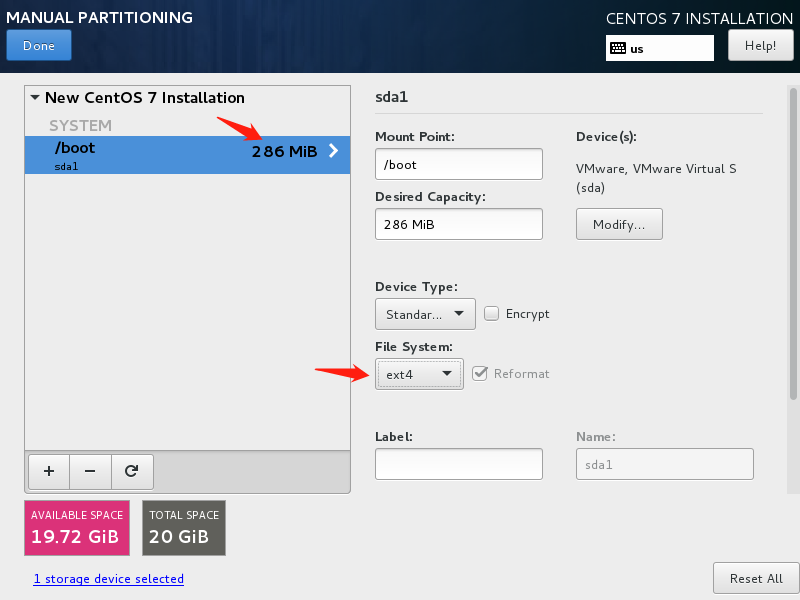800x600 pixels.
Task: Select the us keyboard layout indicator
Action: tap(660, 48)
